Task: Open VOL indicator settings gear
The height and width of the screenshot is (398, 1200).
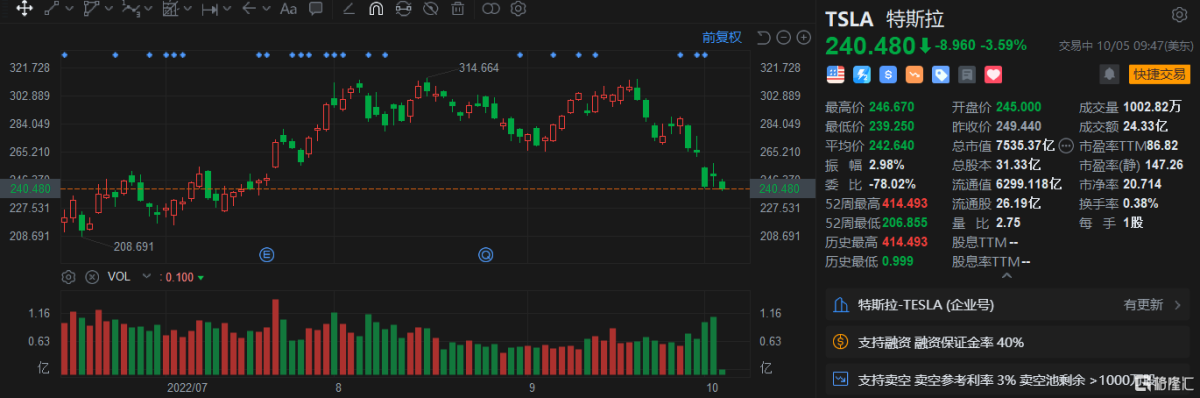Action: tap(68, 277)
